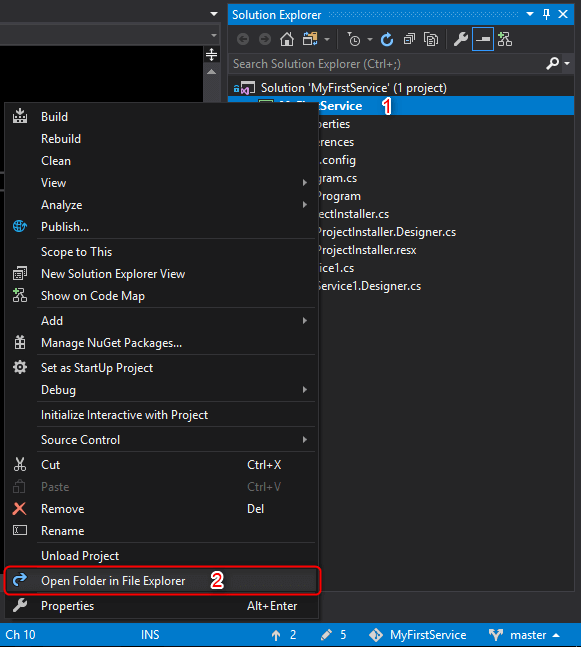
Task: Click the Ch 10 indicator in status bar
Action: click(x=21, y=635)
